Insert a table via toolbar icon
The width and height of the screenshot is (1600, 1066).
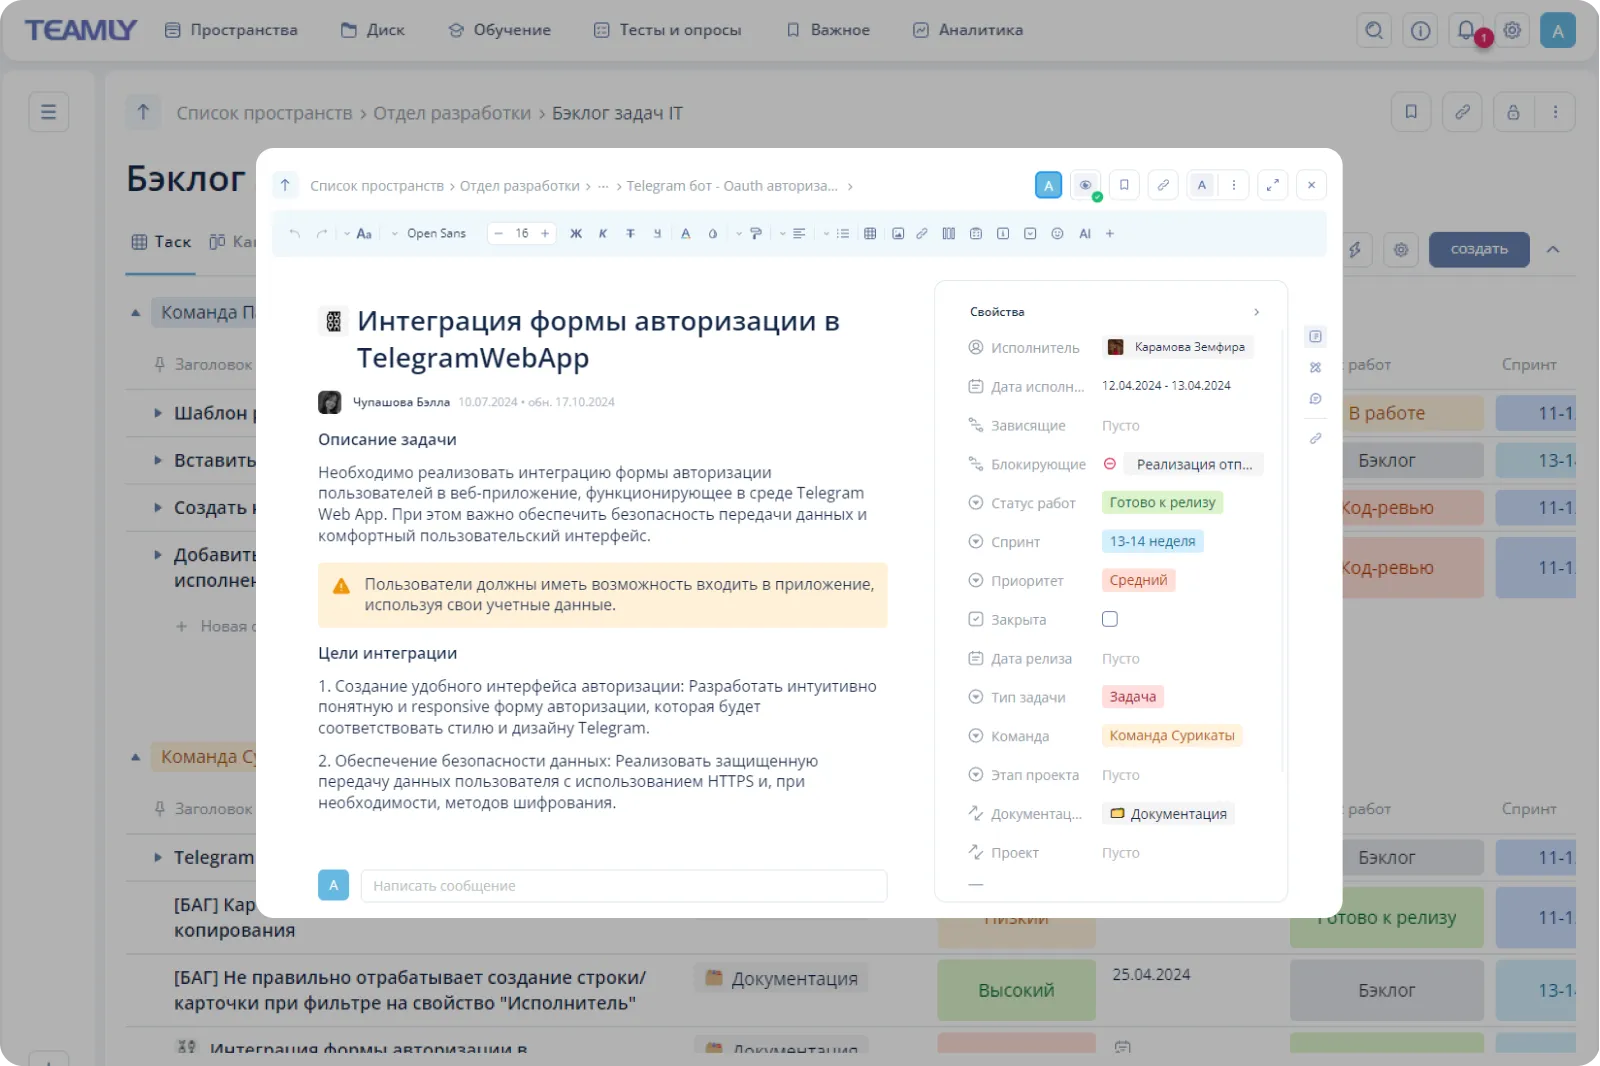pyautogui.click(x=870, y=234)
